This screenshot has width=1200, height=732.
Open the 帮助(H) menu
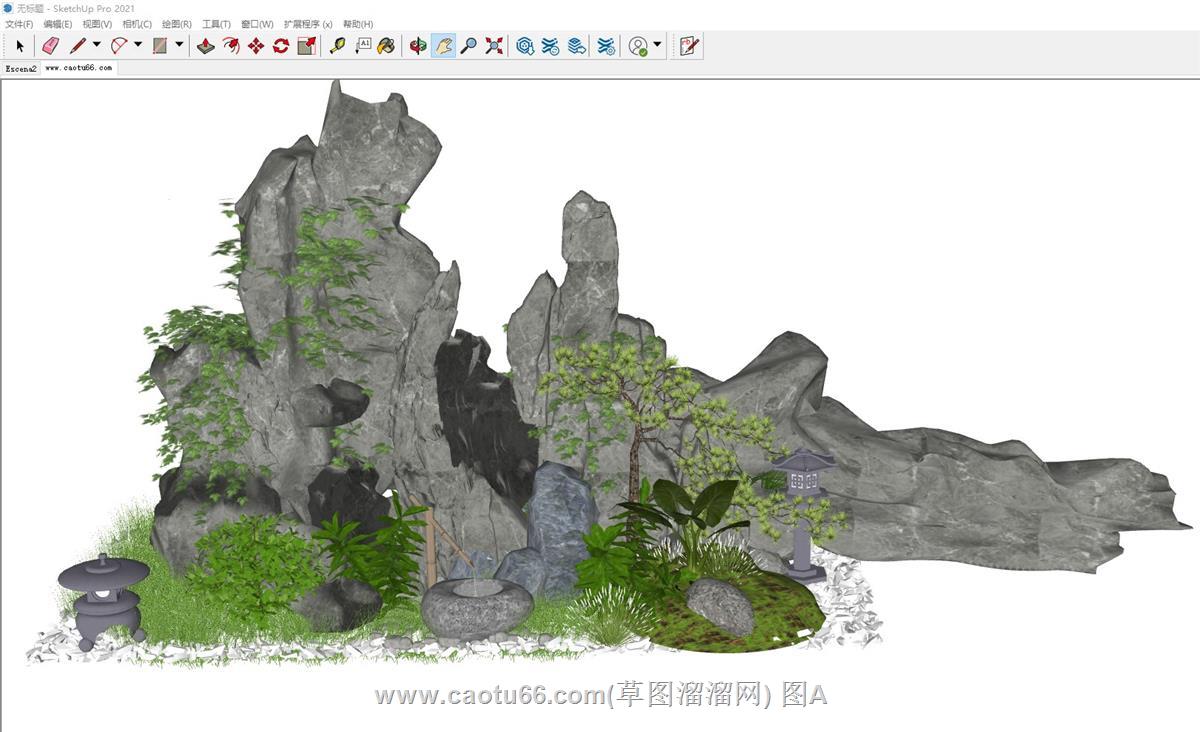point(358,24)
